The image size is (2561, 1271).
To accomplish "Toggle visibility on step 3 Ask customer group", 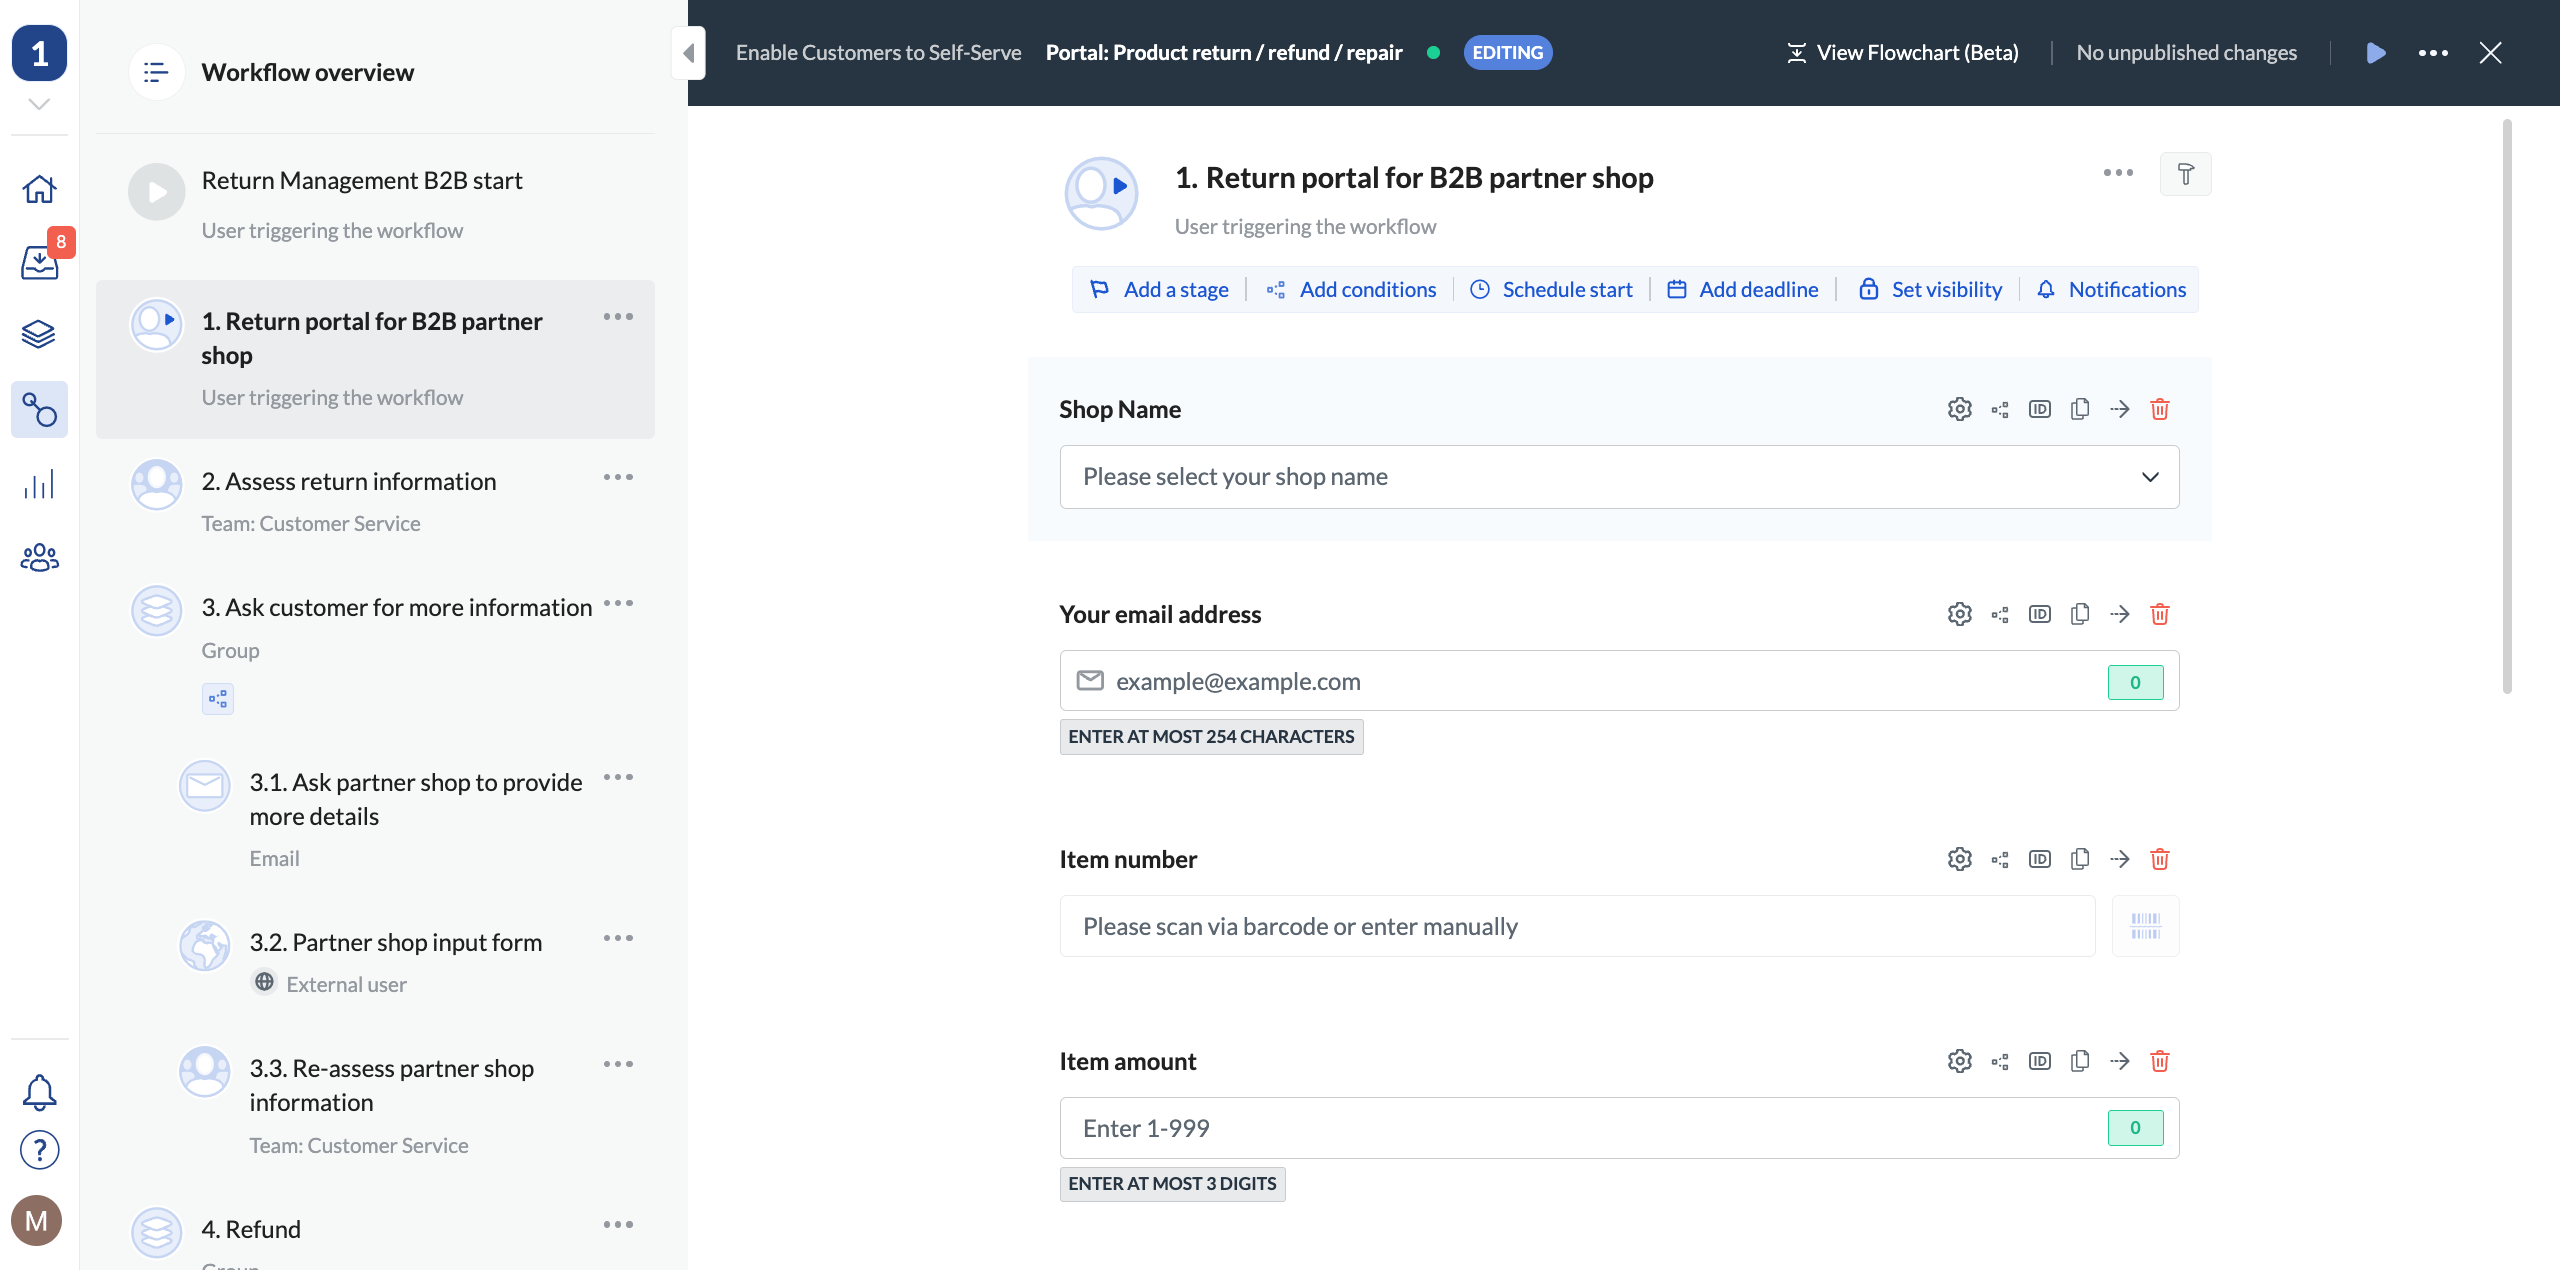I will click(x=619, y=606).
